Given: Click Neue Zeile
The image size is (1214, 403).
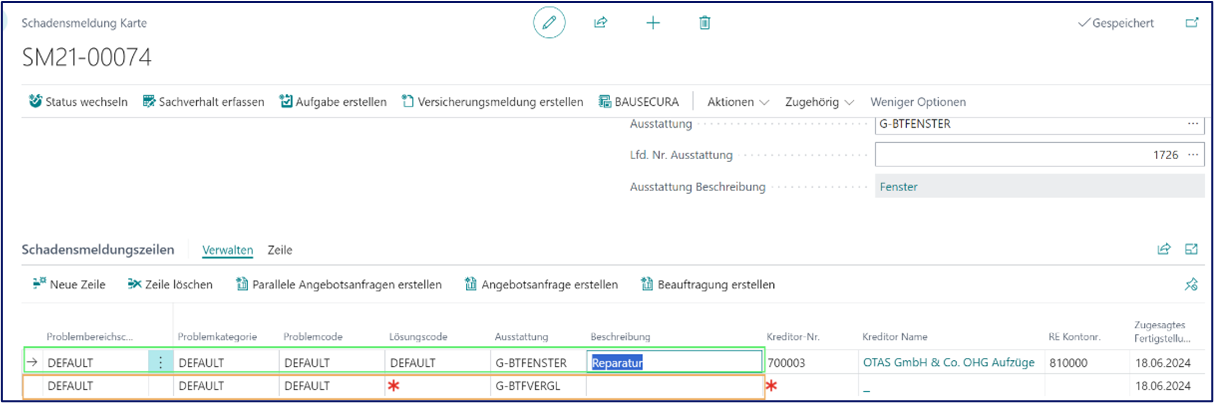Looking at the screenshot, I should [x=69, y=285].
